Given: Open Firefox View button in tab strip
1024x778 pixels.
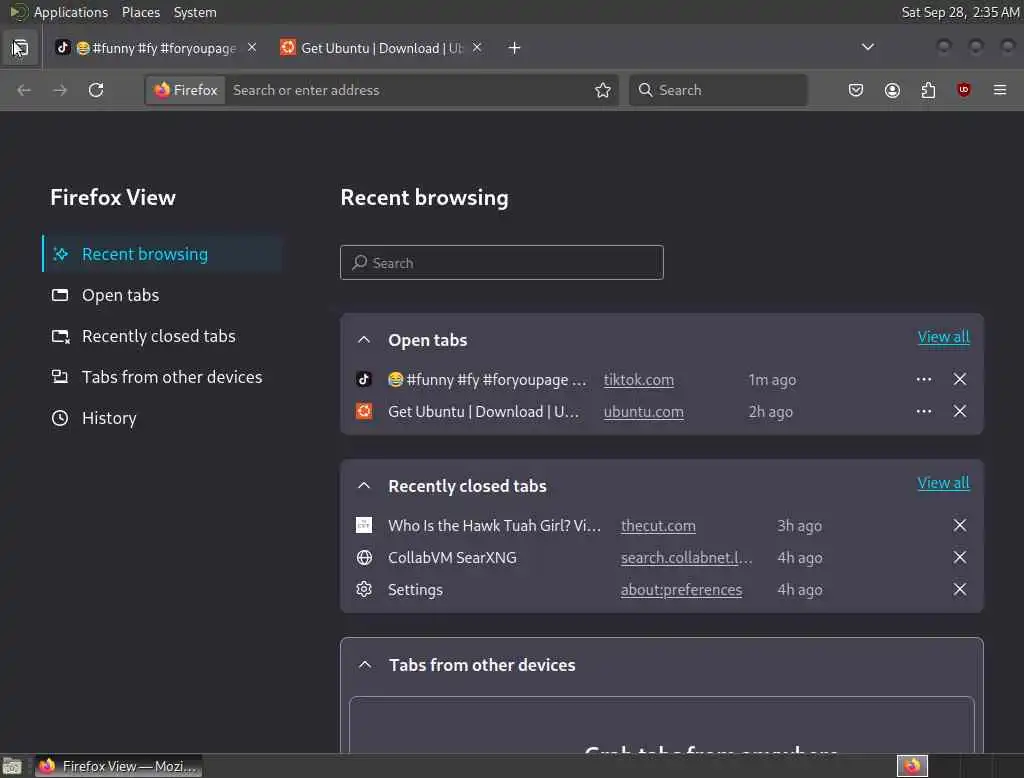Looking at the screenshot, I should pos(20,48).
